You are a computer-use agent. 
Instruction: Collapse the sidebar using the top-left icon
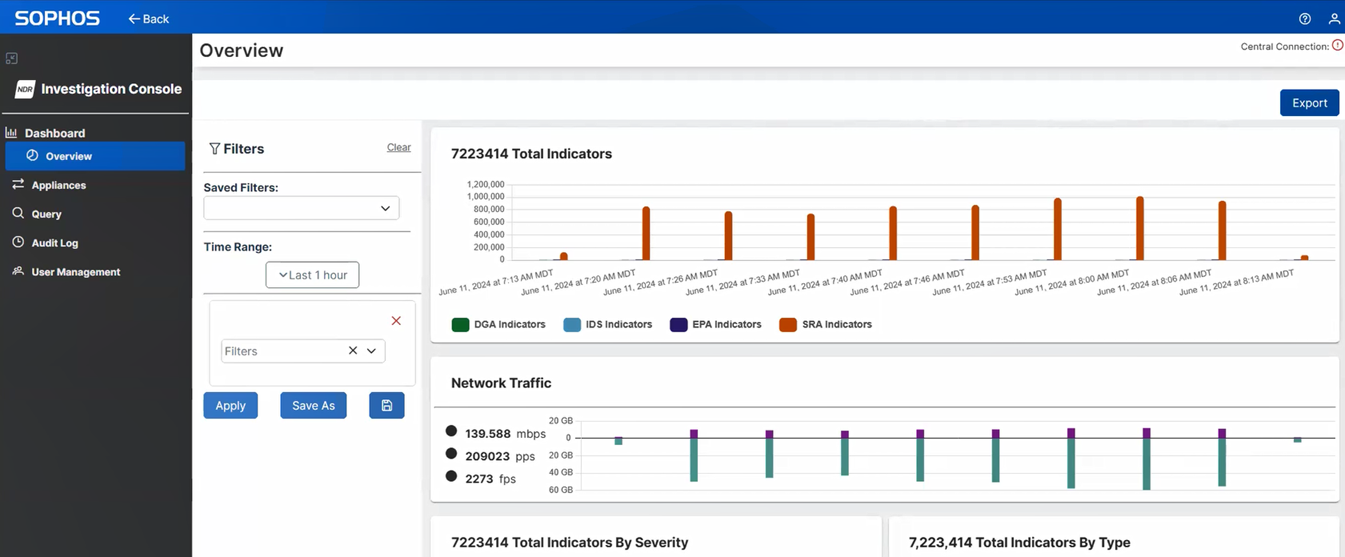12,59
